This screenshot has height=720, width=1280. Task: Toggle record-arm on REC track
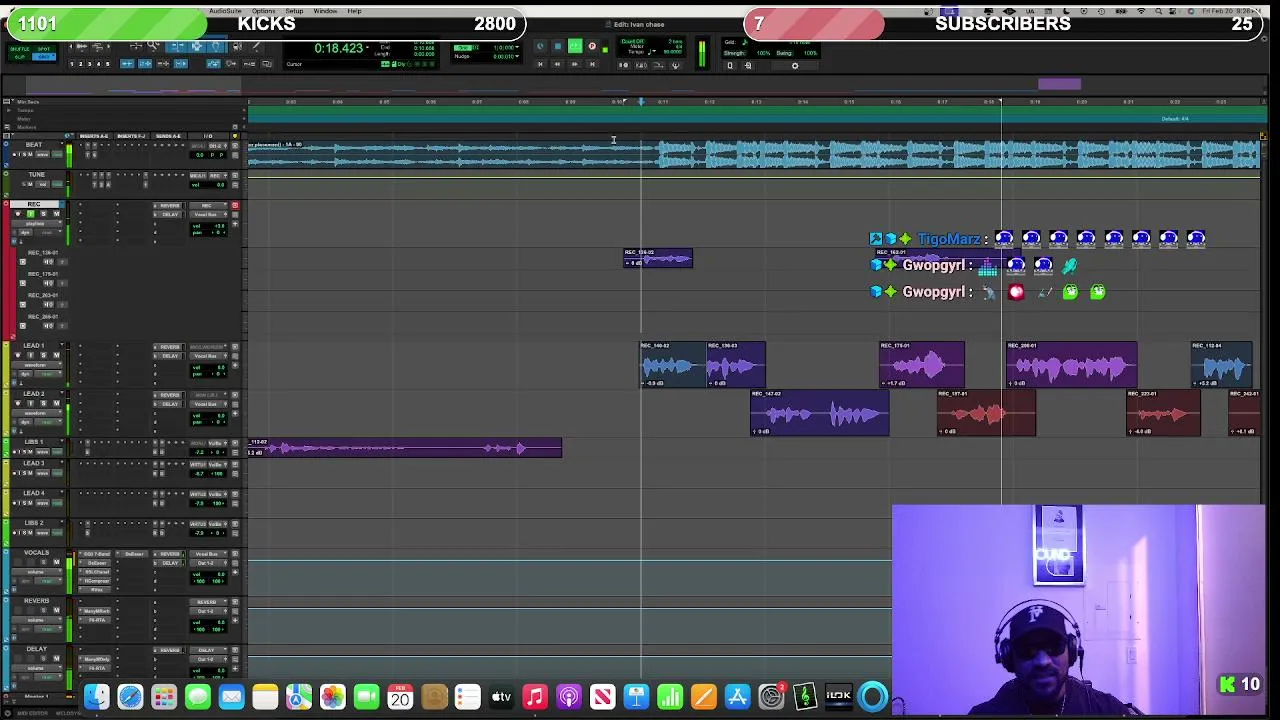click(x=18, y=214)
